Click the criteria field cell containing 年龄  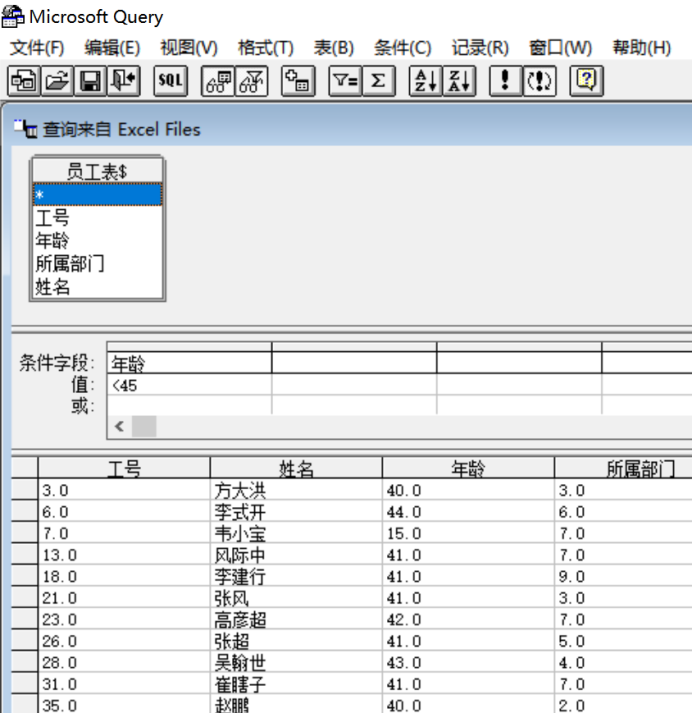[x=189, y=363]
